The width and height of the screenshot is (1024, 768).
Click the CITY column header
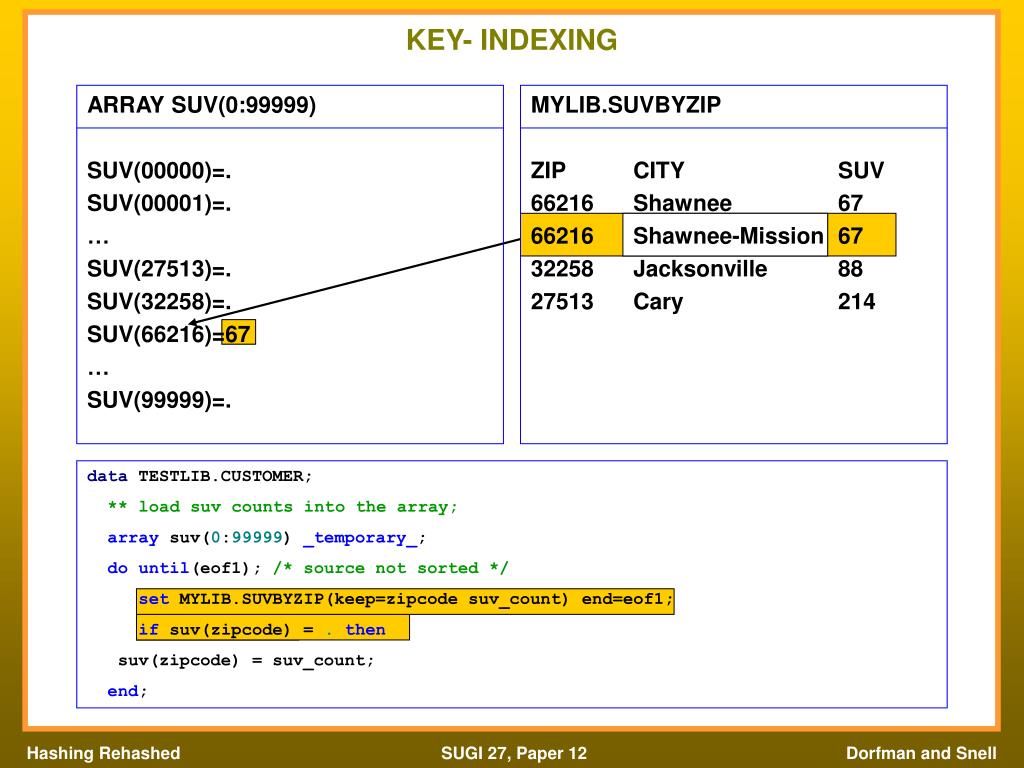[658, 170]
